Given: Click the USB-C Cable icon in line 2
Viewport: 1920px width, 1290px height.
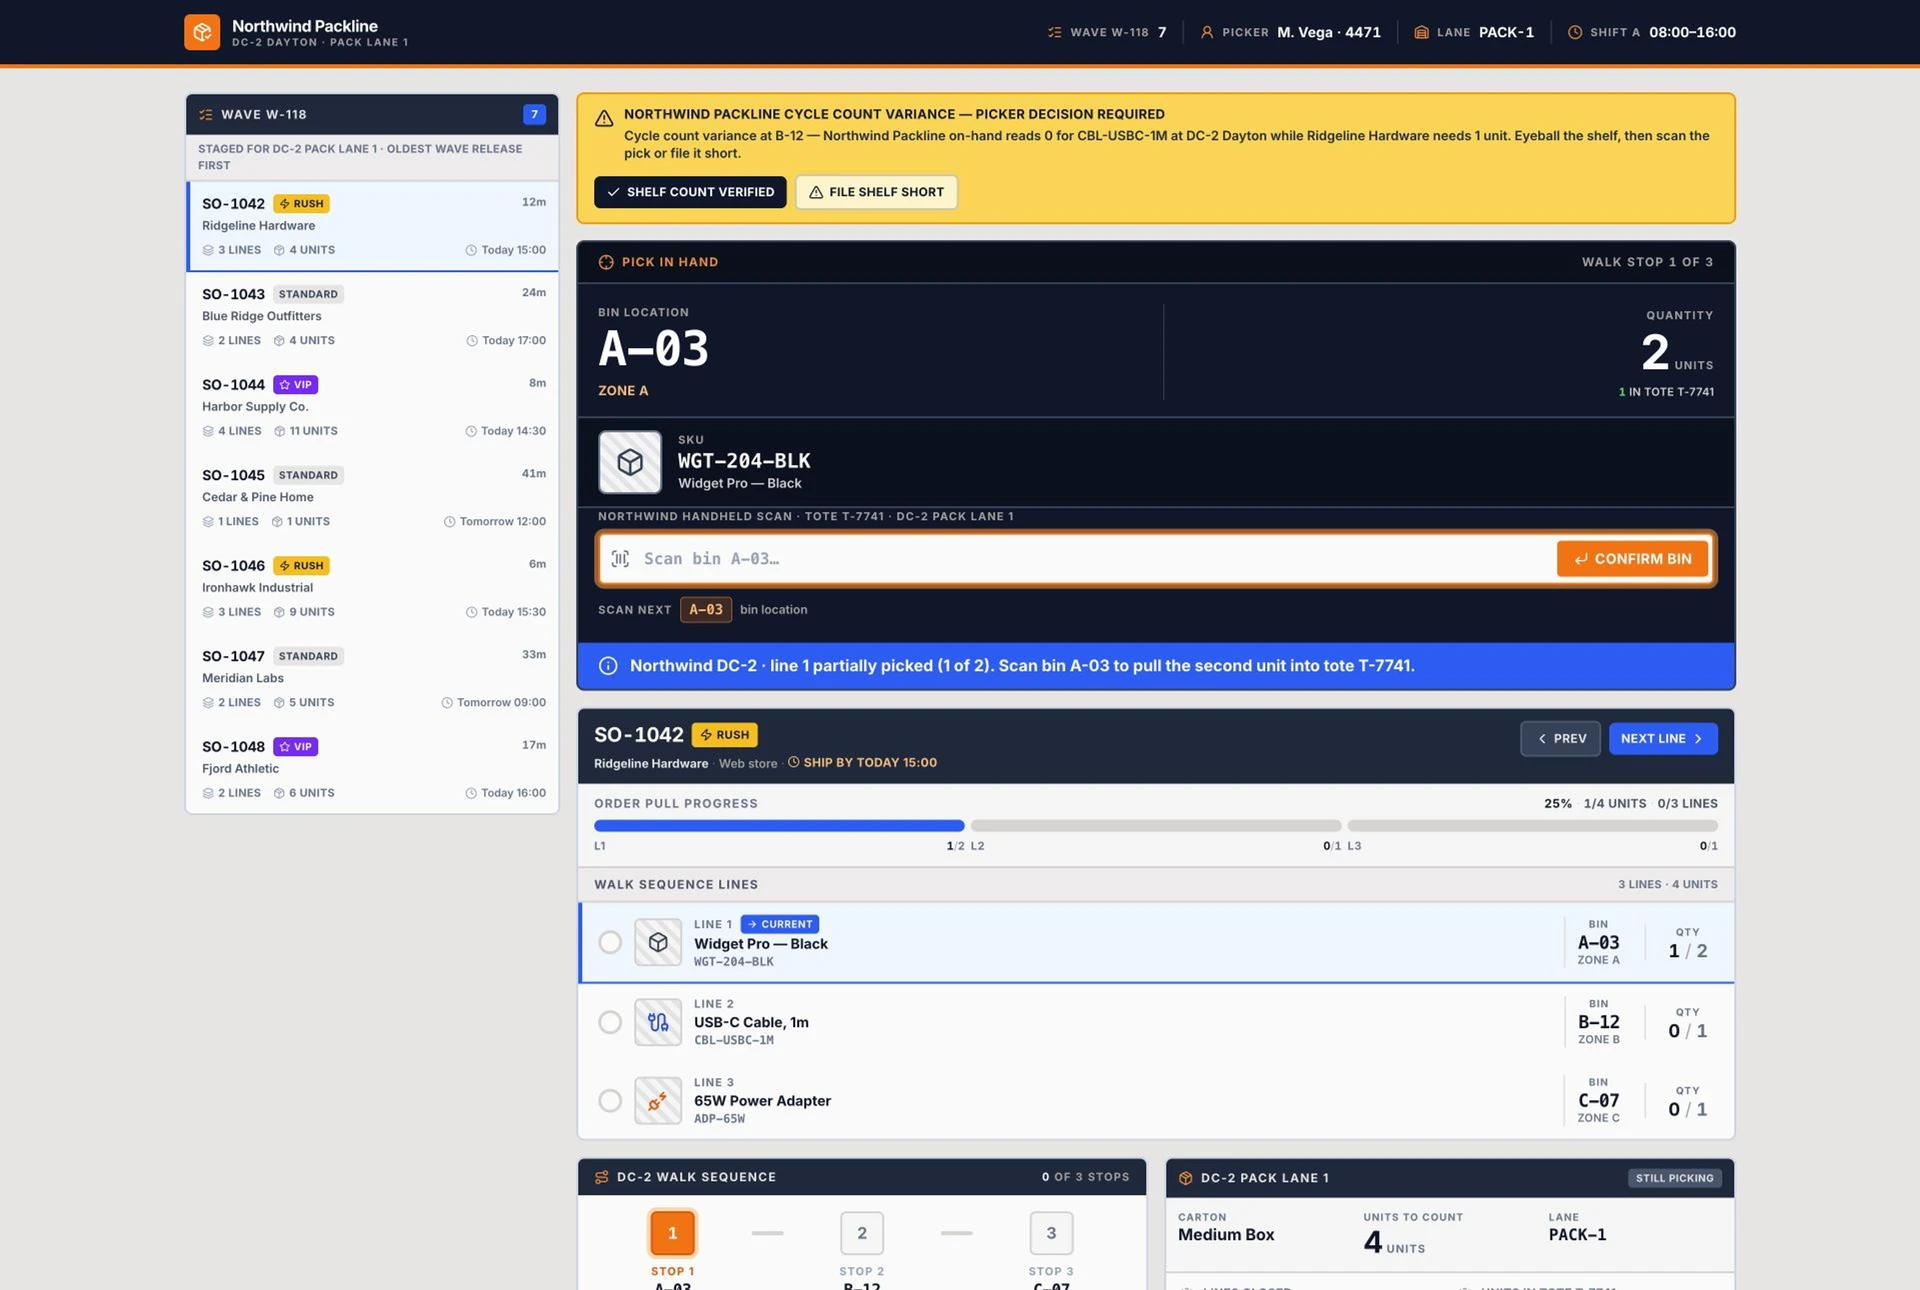Looking at the screenshot, I should (658, 1022).
